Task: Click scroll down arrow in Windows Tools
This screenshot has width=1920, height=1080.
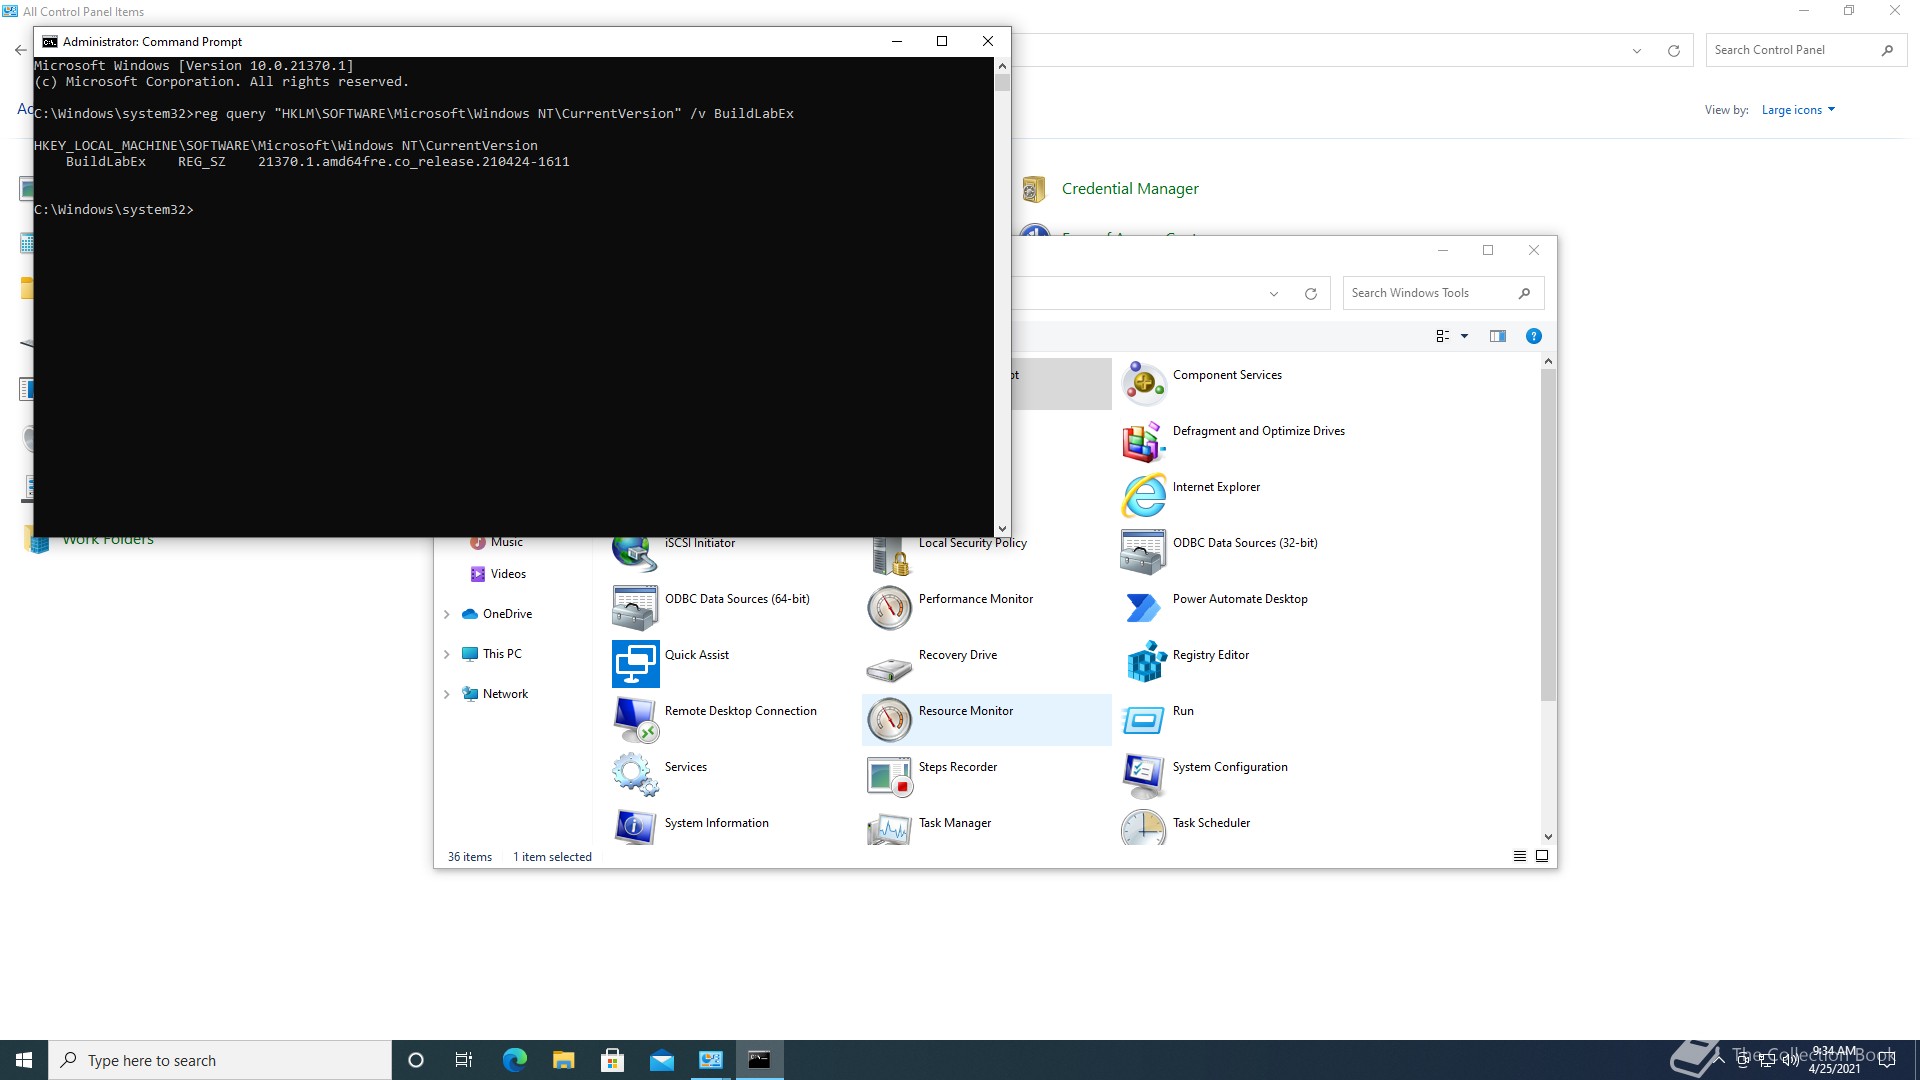Action: (x=1548, y=837)
